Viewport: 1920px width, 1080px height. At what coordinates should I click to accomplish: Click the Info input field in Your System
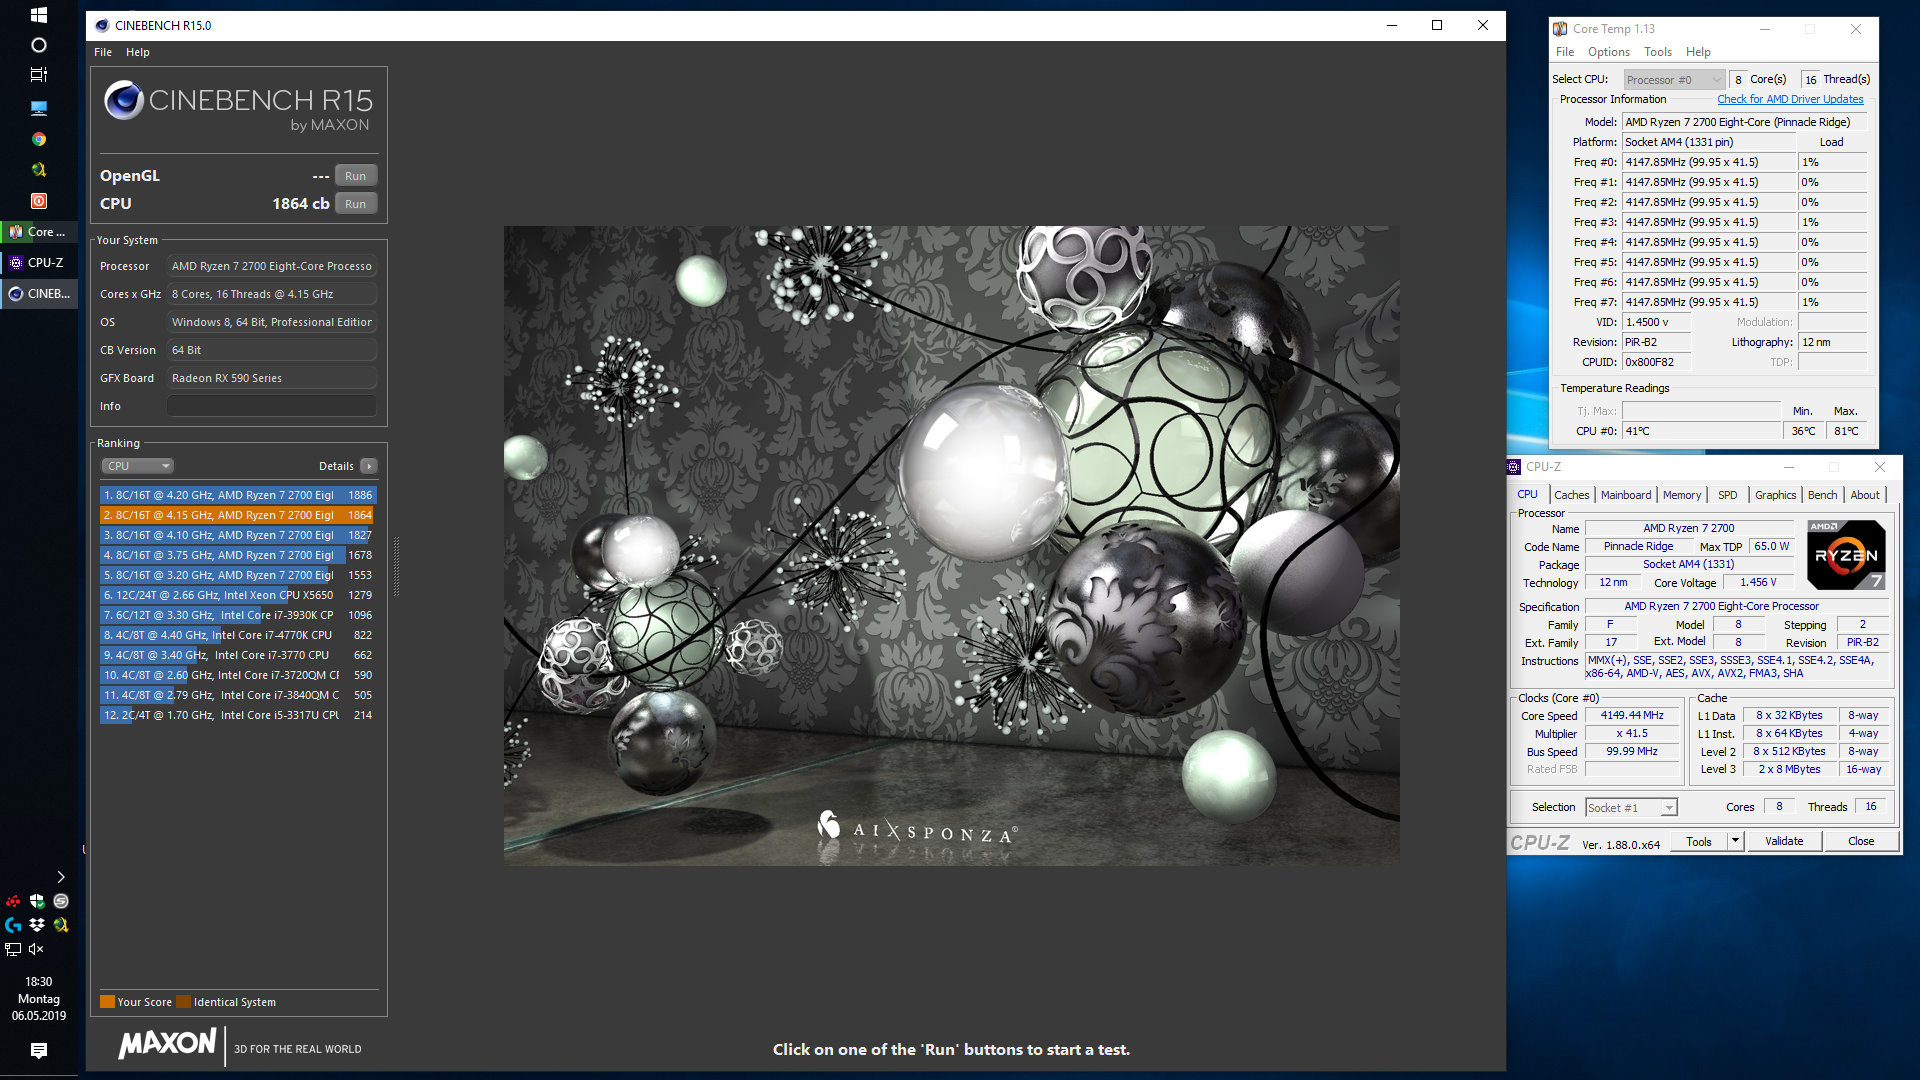pos(271,406)
